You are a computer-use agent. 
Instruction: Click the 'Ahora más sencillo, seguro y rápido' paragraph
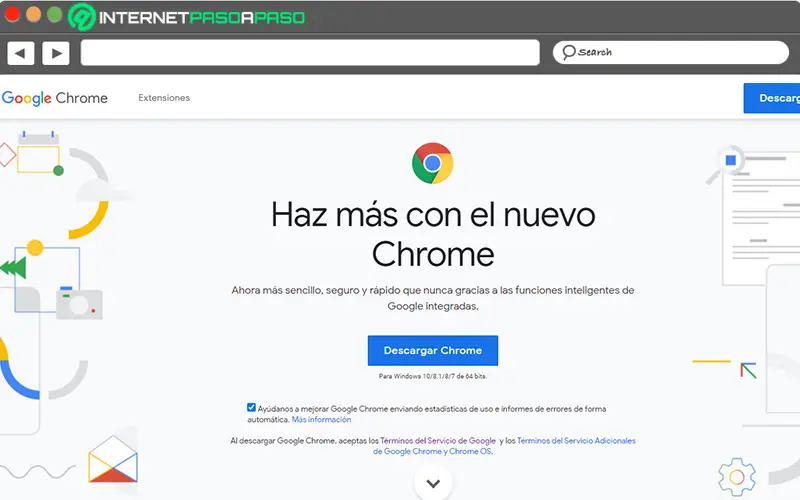(433, 298)
